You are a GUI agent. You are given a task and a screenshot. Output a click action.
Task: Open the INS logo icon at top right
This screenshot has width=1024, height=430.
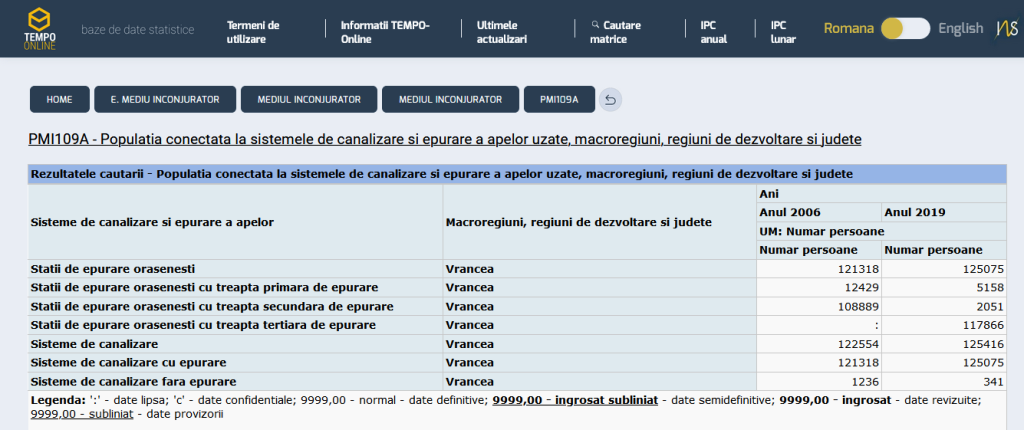(1006, 29)
